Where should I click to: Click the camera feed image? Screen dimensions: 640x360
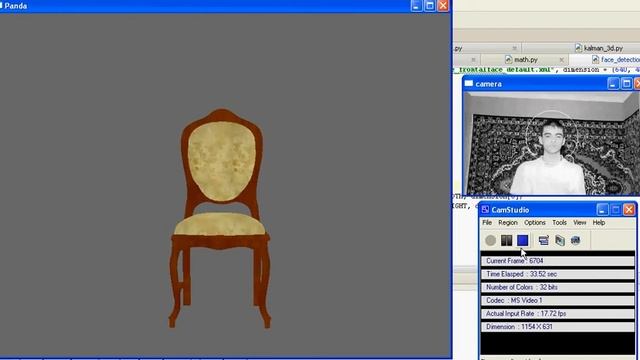[552, 143]
